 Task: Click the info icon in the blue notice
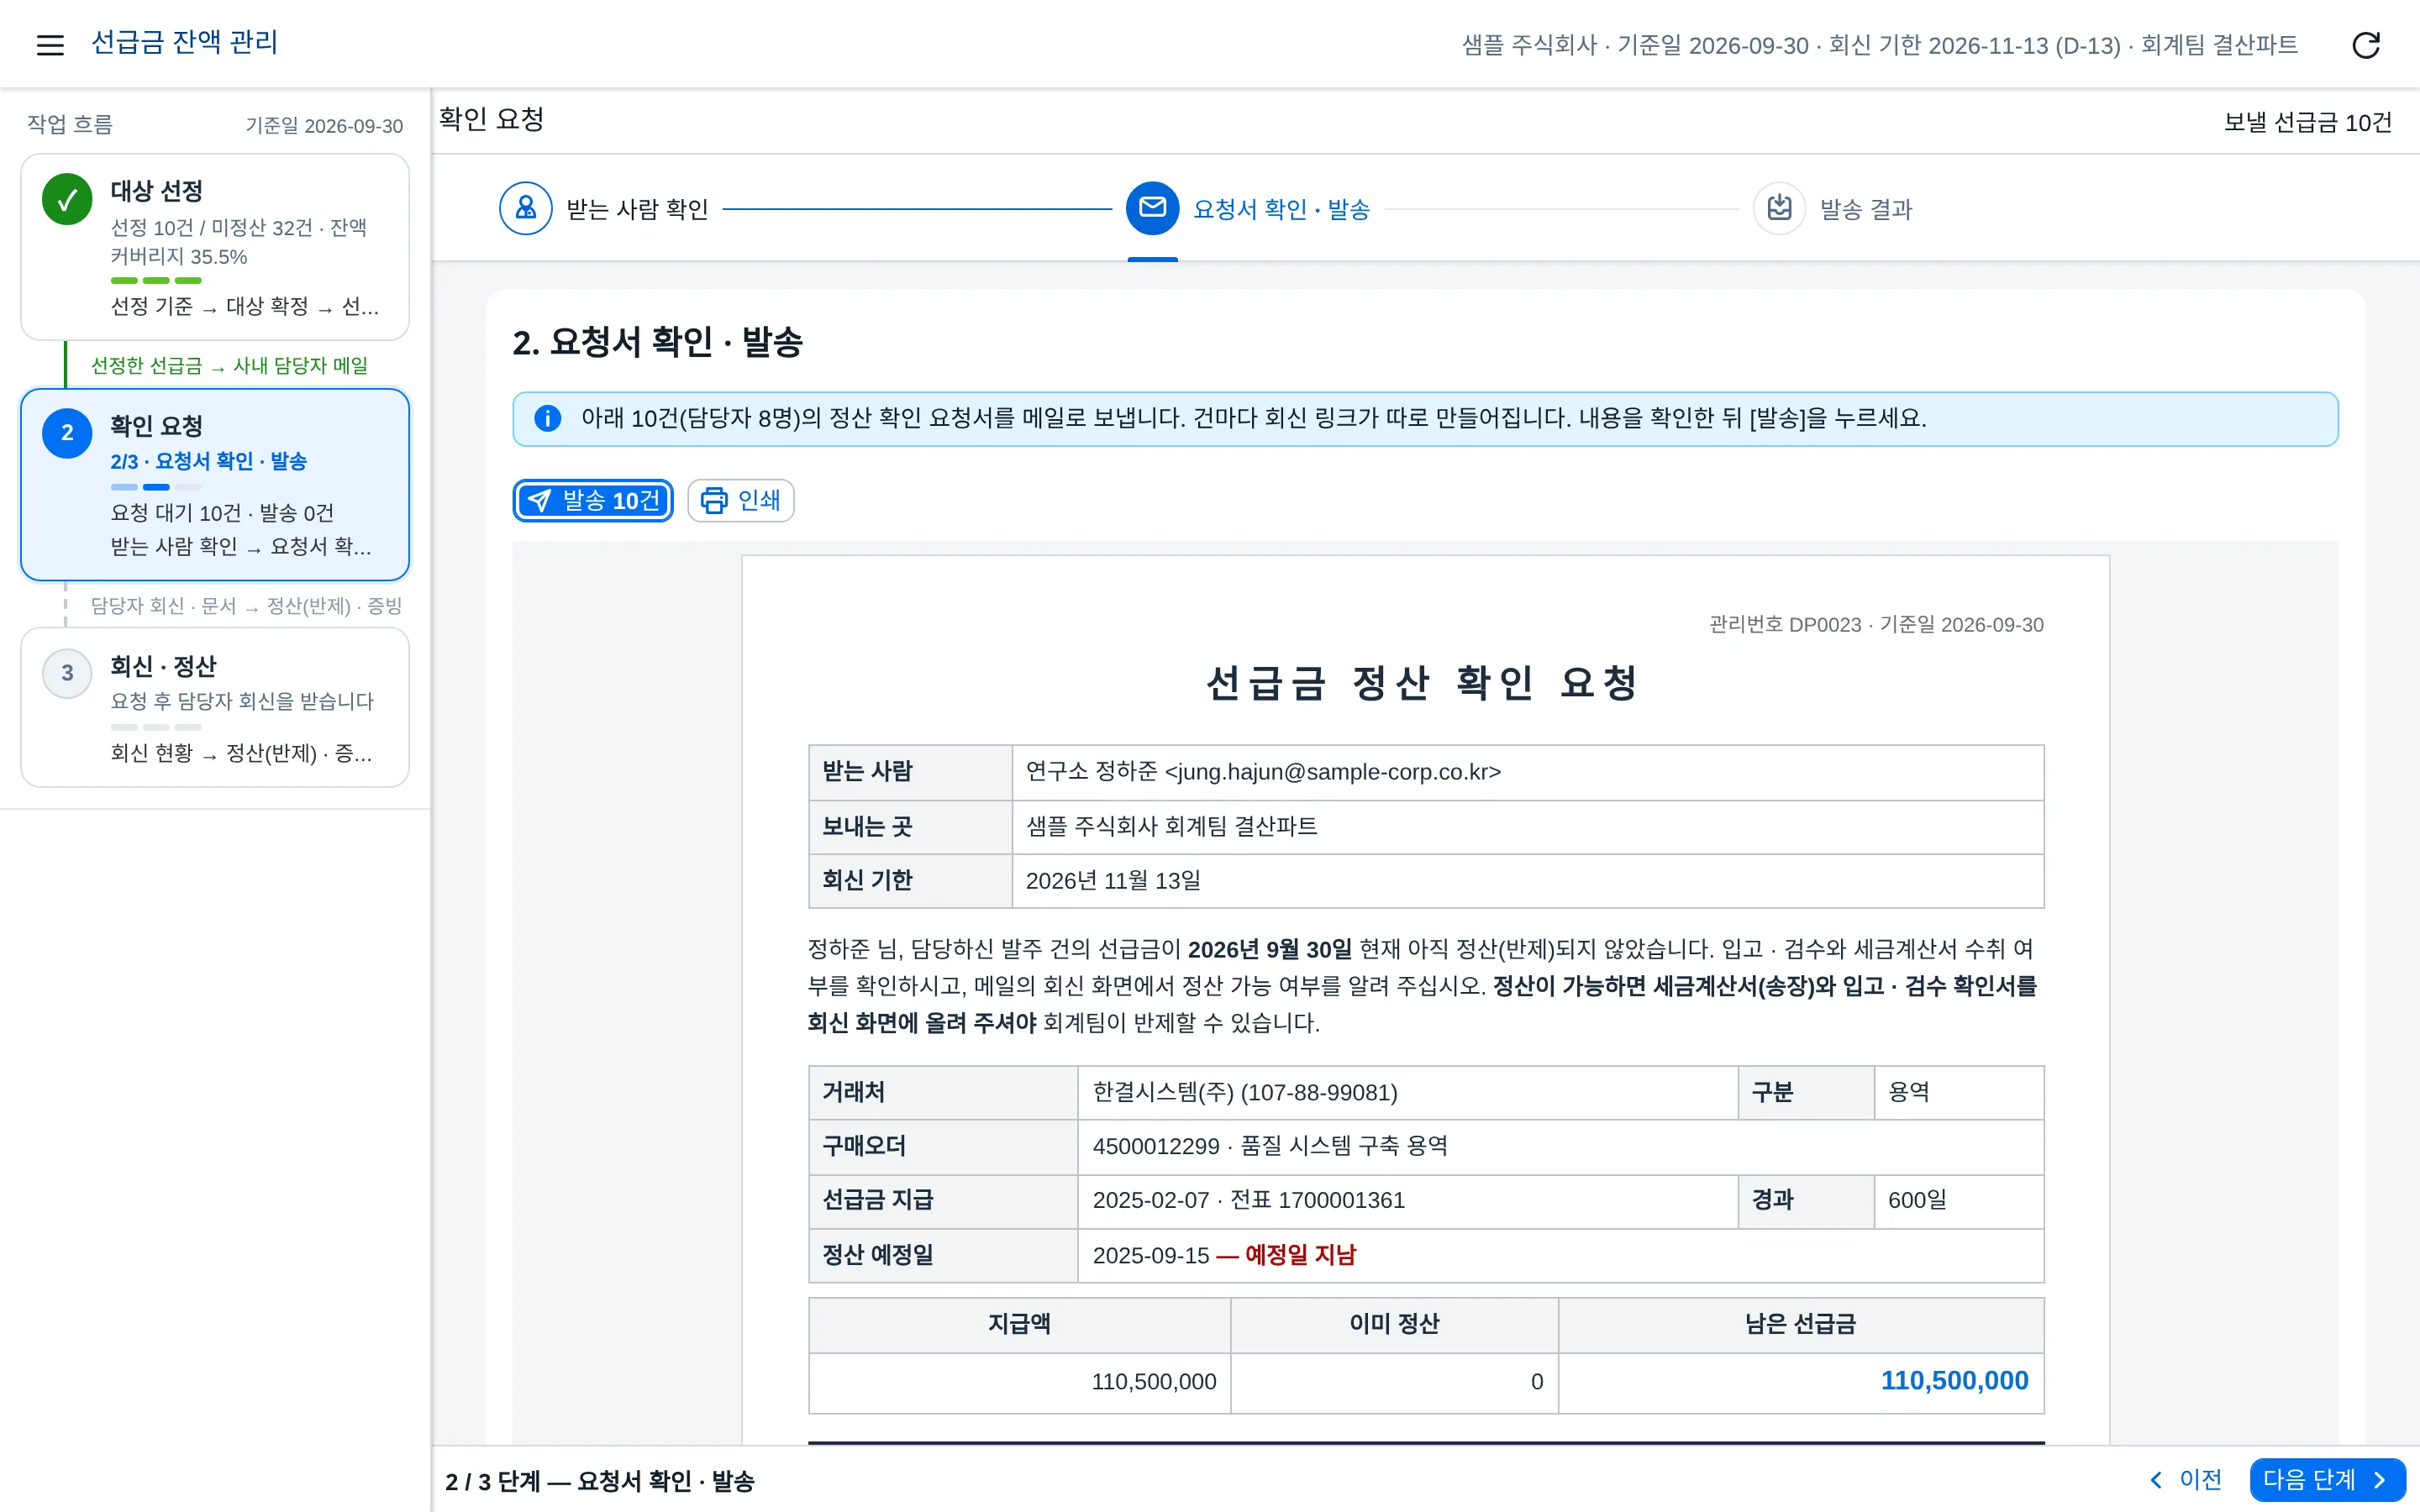(x=547, y=418)
